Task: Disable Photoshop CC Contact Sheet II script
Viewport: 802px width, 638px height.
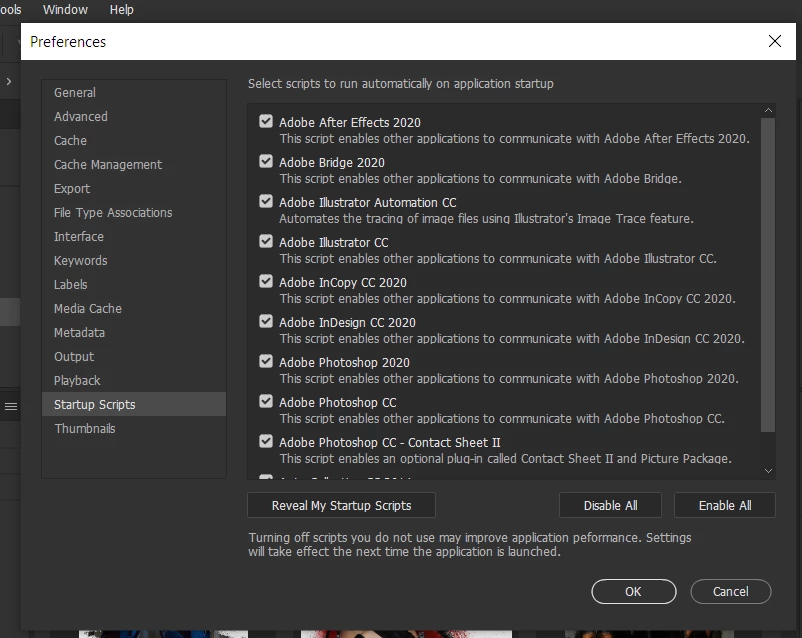Action: click(266, 441)
